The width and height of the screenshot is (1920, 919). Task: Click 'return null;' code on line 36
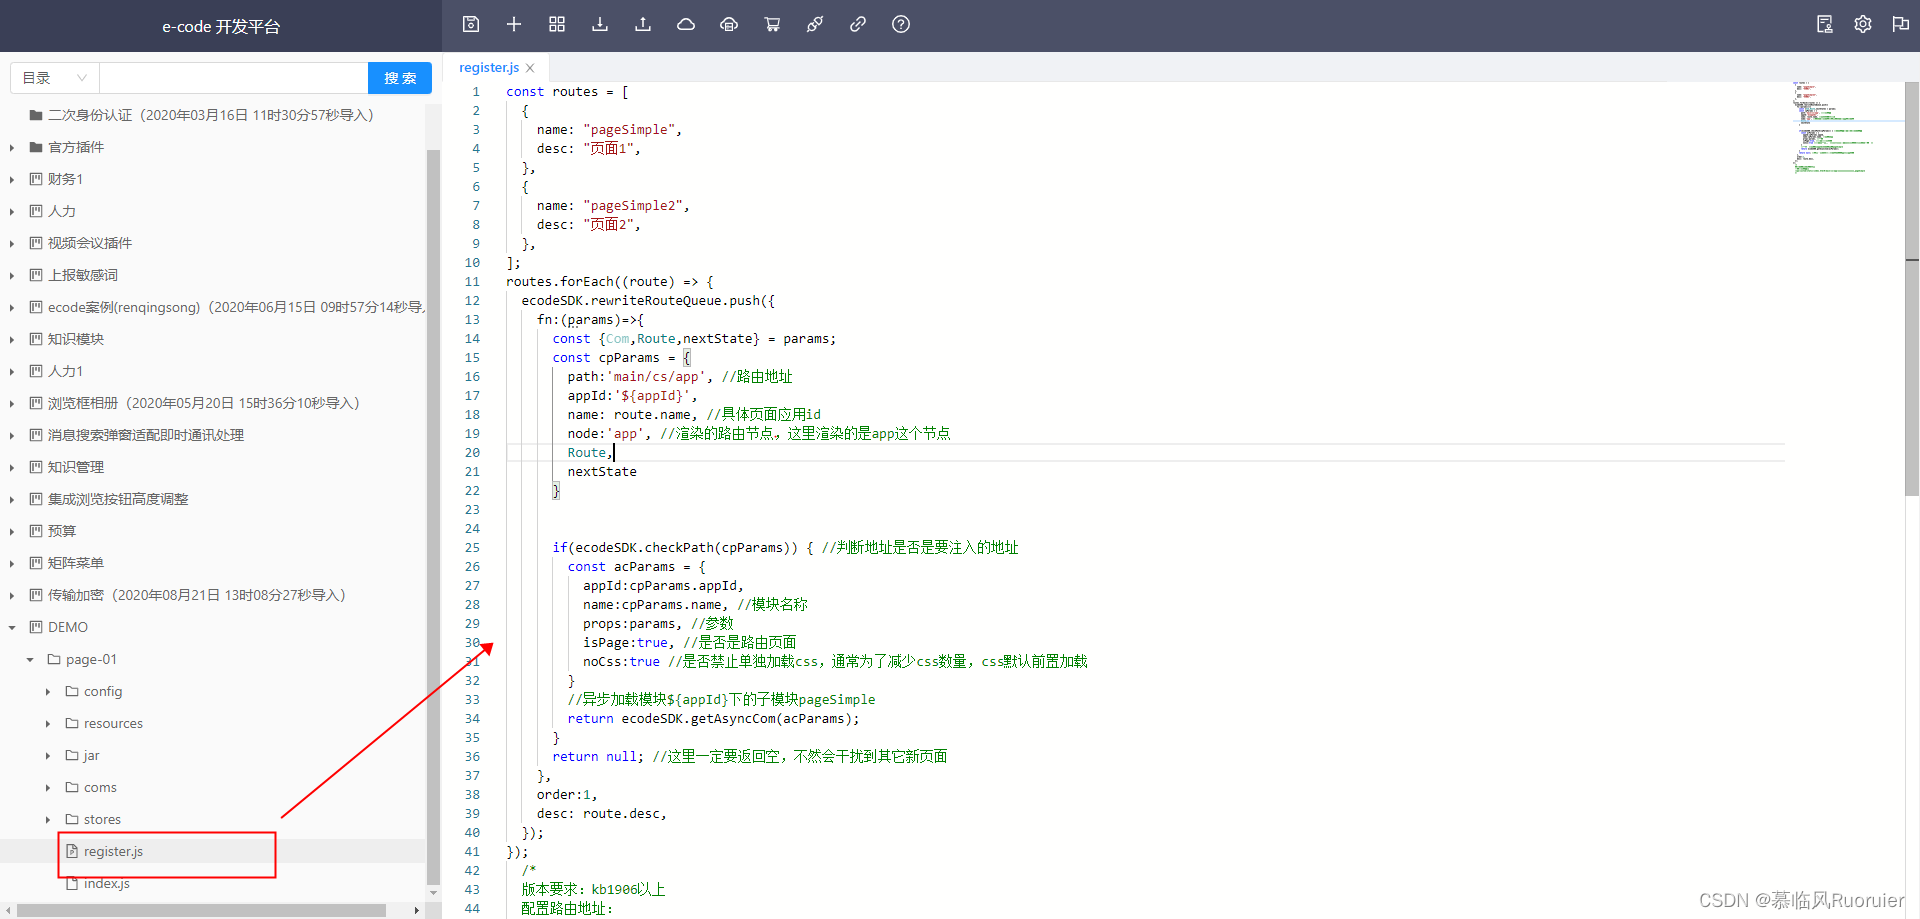tap(598, 757)
